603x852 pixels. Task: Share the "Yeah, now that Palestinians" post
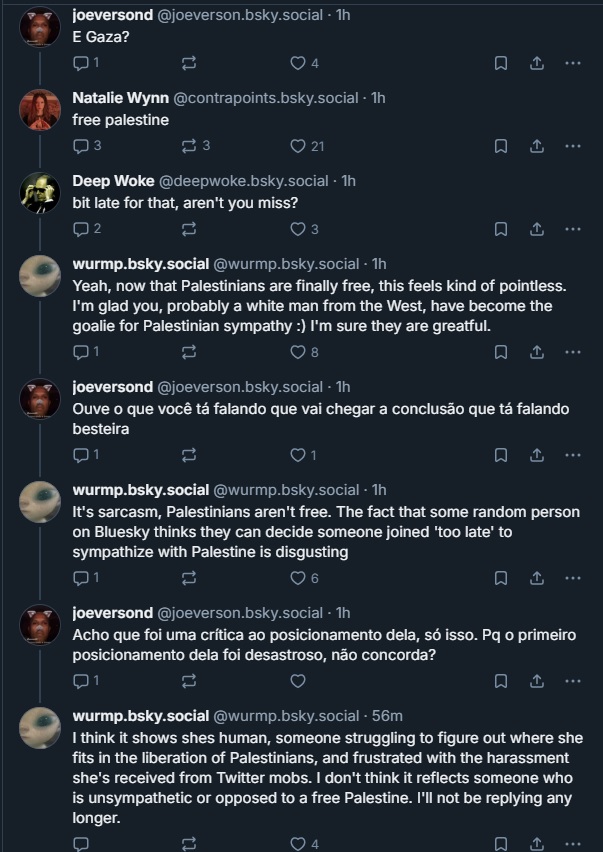[x=536, y=351]
